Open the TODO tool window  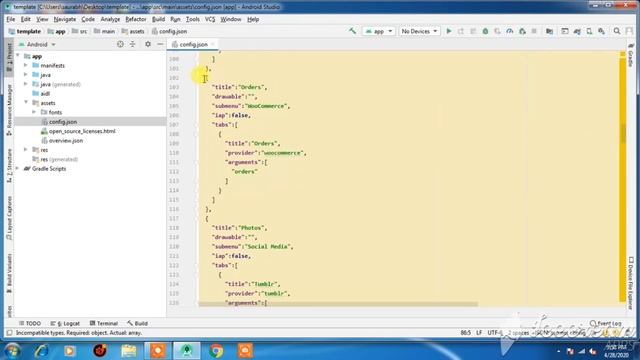30,323
